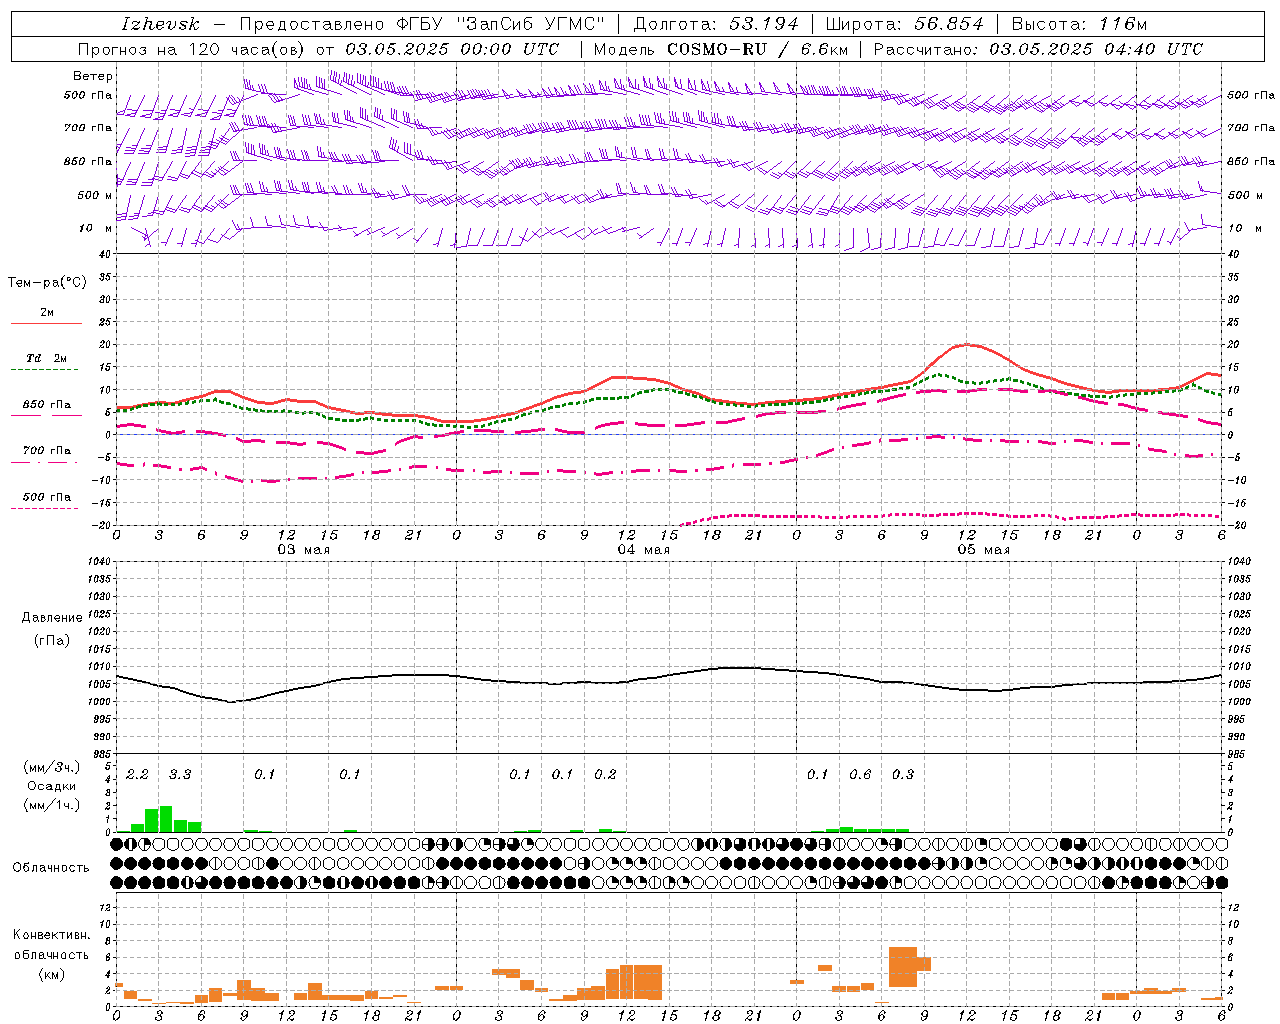1280x1024 pixels.
Task: Click the '0.2' precipitation total value
Action: coord(605,775)
